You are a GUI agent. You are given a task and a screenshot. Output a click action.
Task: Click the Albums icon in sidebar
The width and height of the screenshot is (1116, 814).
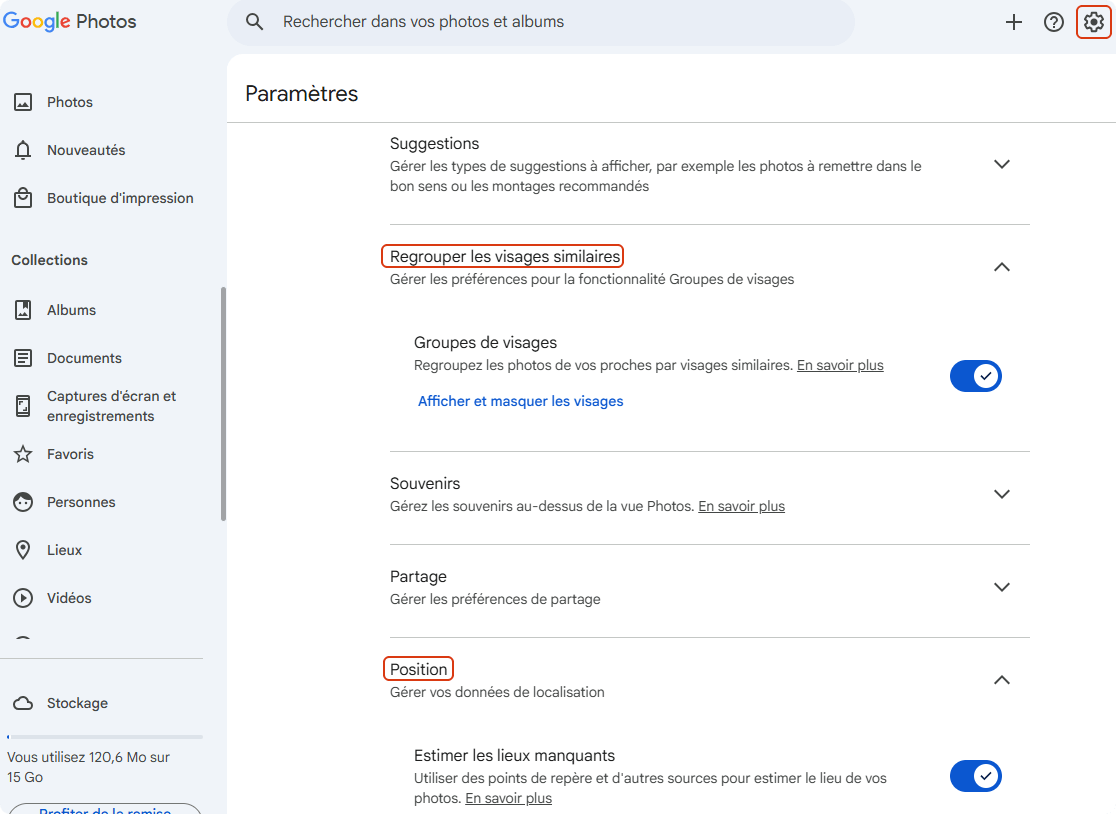23,309
